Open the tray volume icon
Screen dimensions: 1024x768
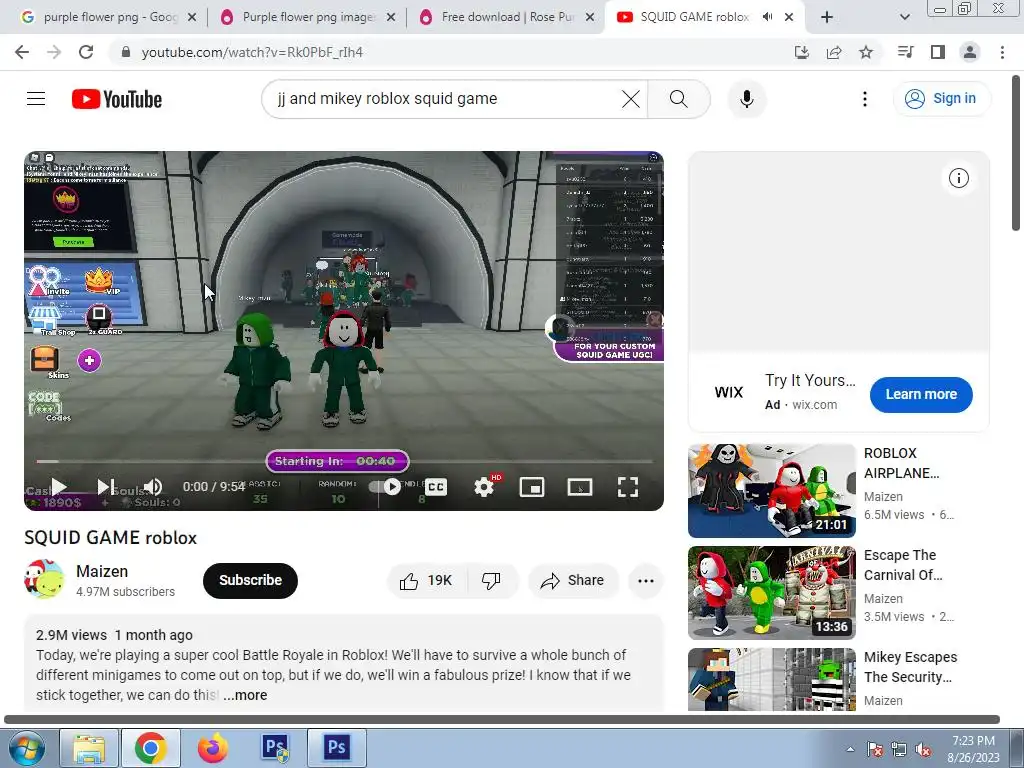click(923, 749)
